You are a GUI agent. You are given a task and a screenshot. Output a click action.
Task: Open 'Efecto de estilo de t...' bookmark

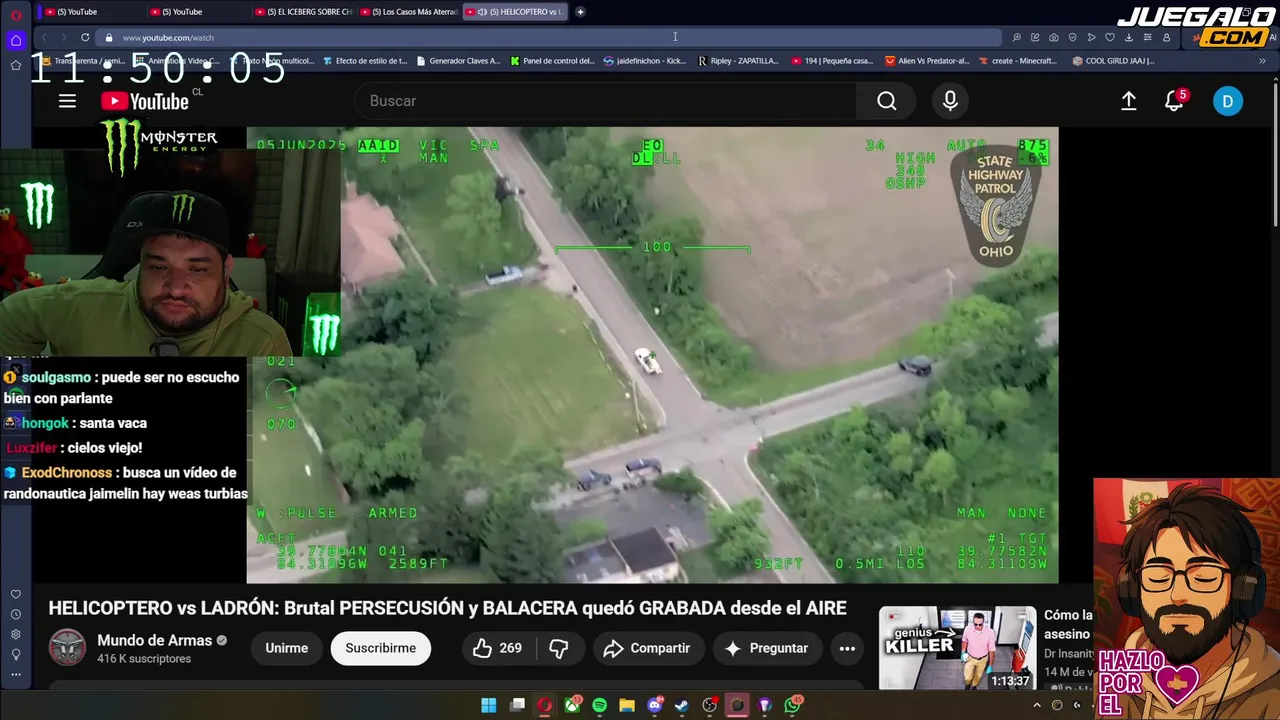[364, 61]
